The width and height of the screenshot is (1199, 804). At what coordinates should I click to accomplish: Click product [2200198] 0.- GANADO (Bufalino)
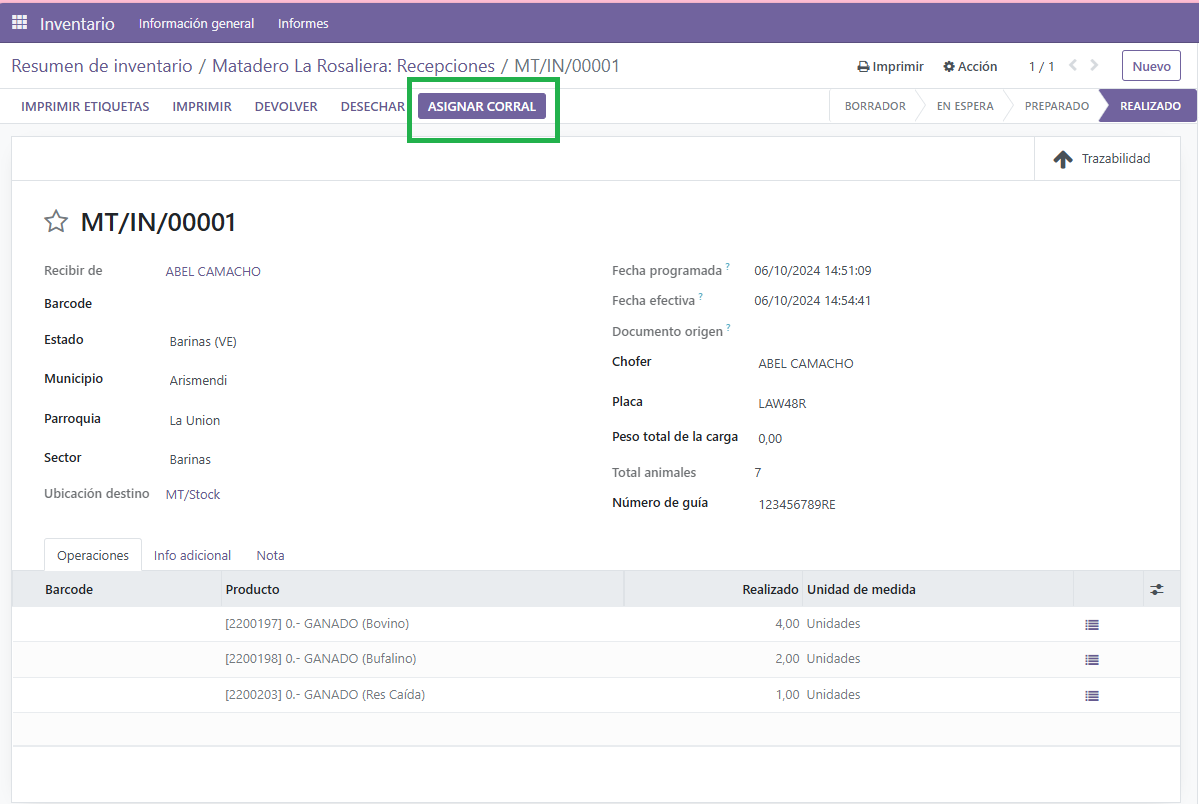tap(320, 659)
